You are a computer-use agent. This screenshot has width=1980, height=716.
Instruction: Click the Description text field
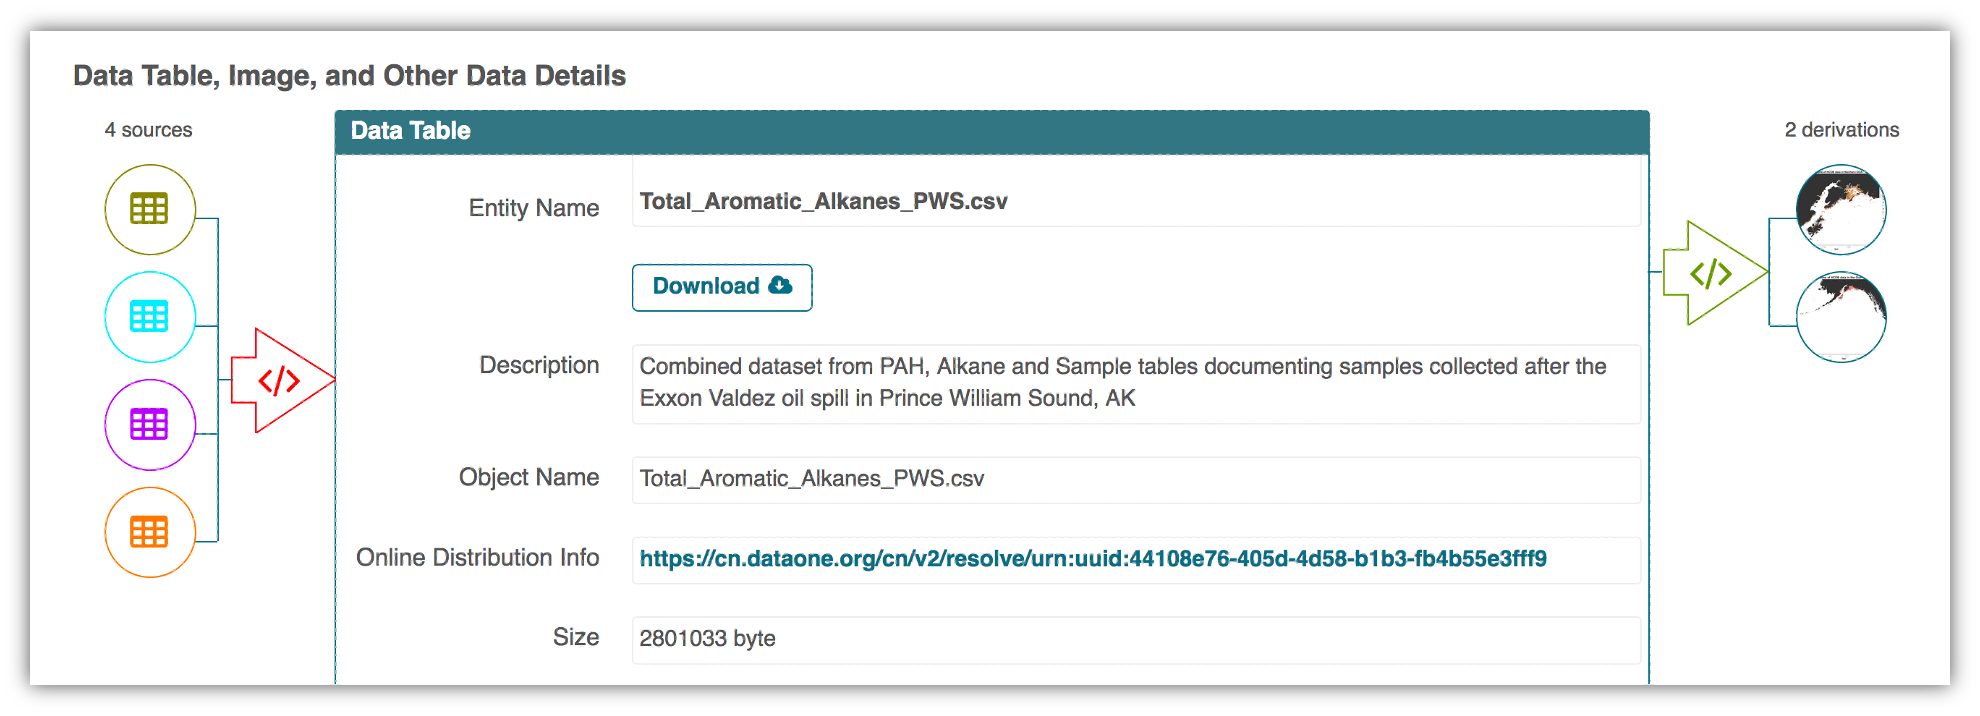1135,383
